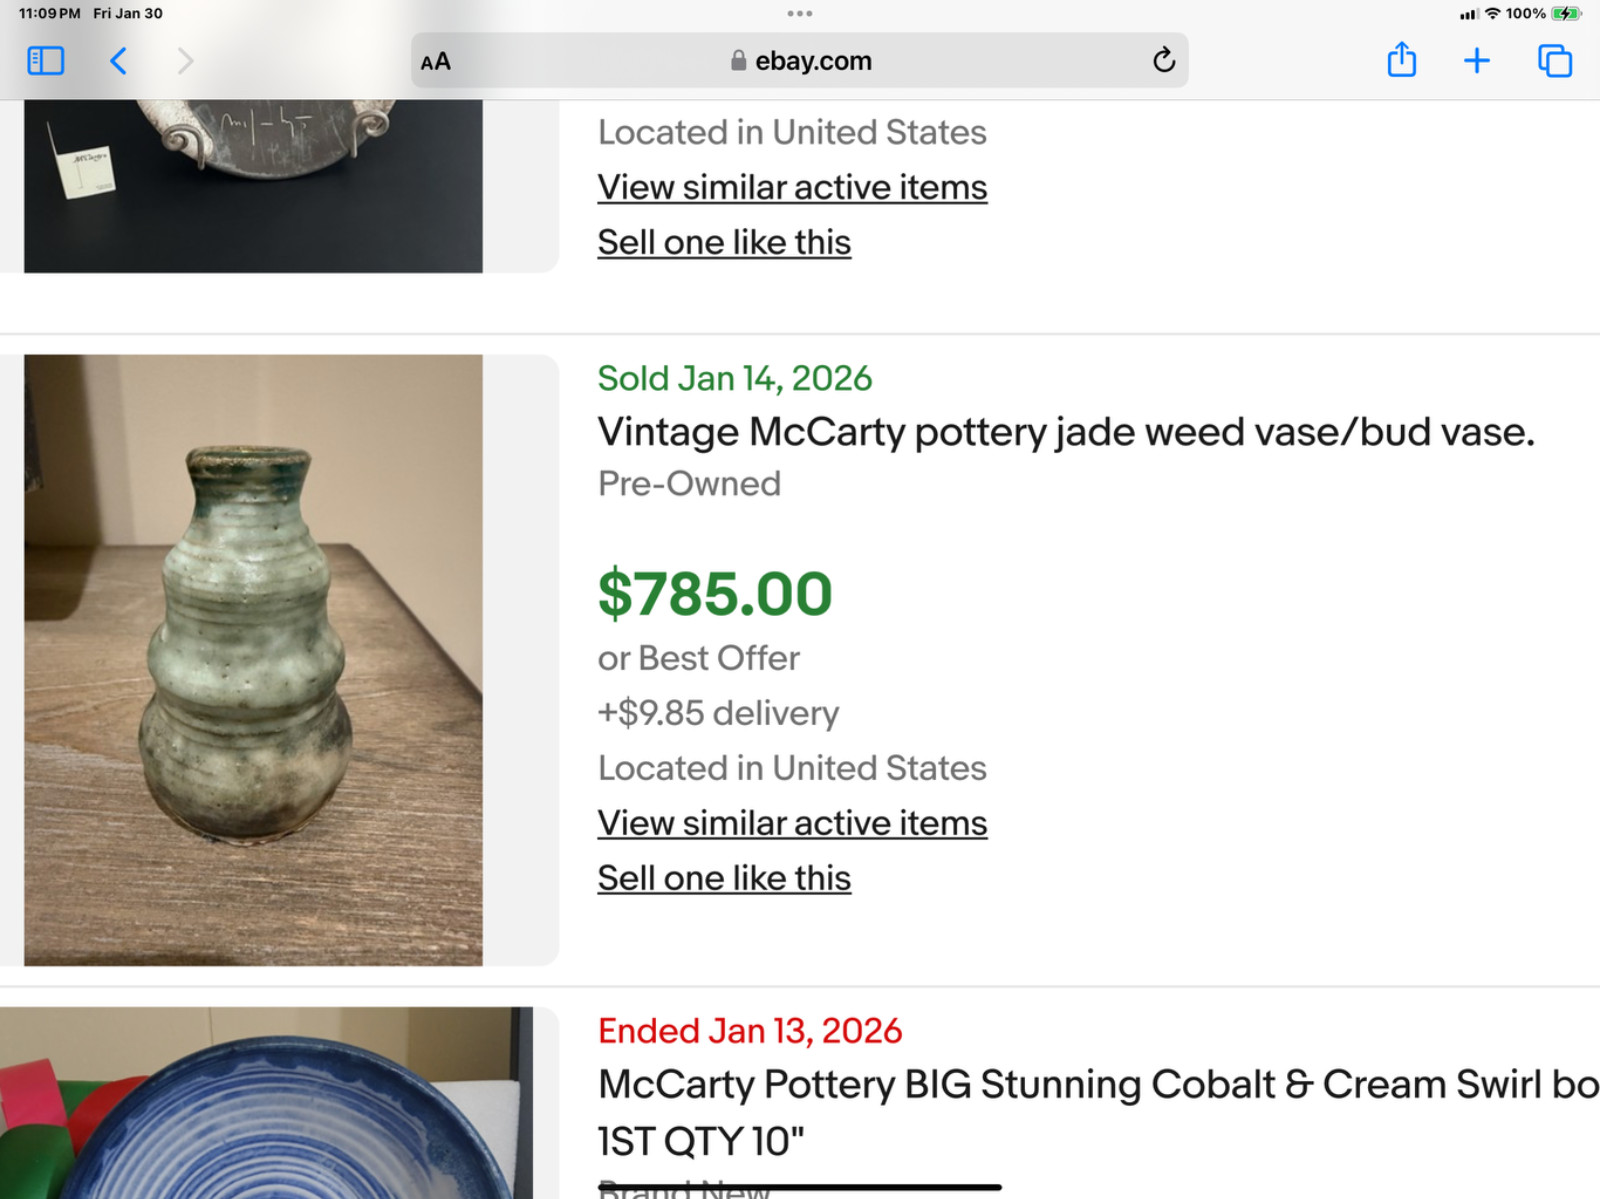Open the AA reader format menu

click(x=436, y=62)
